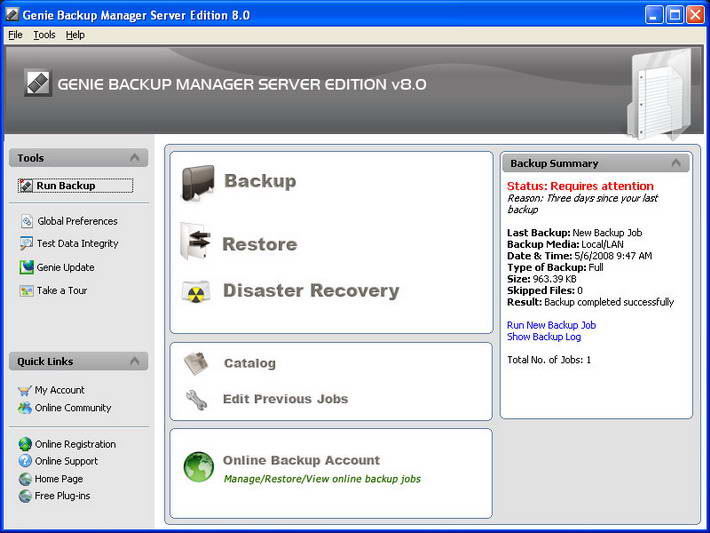Click Manage/Restore/View online backup jobs text
710x533 pixels.
tap(322, 479)
